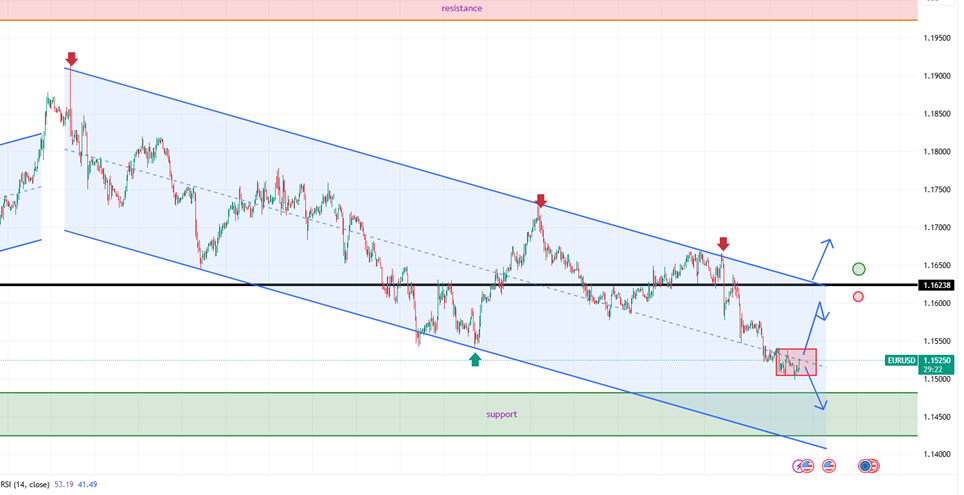
Task: Select the red consolidation rectangle
Action: coord(796,362)
